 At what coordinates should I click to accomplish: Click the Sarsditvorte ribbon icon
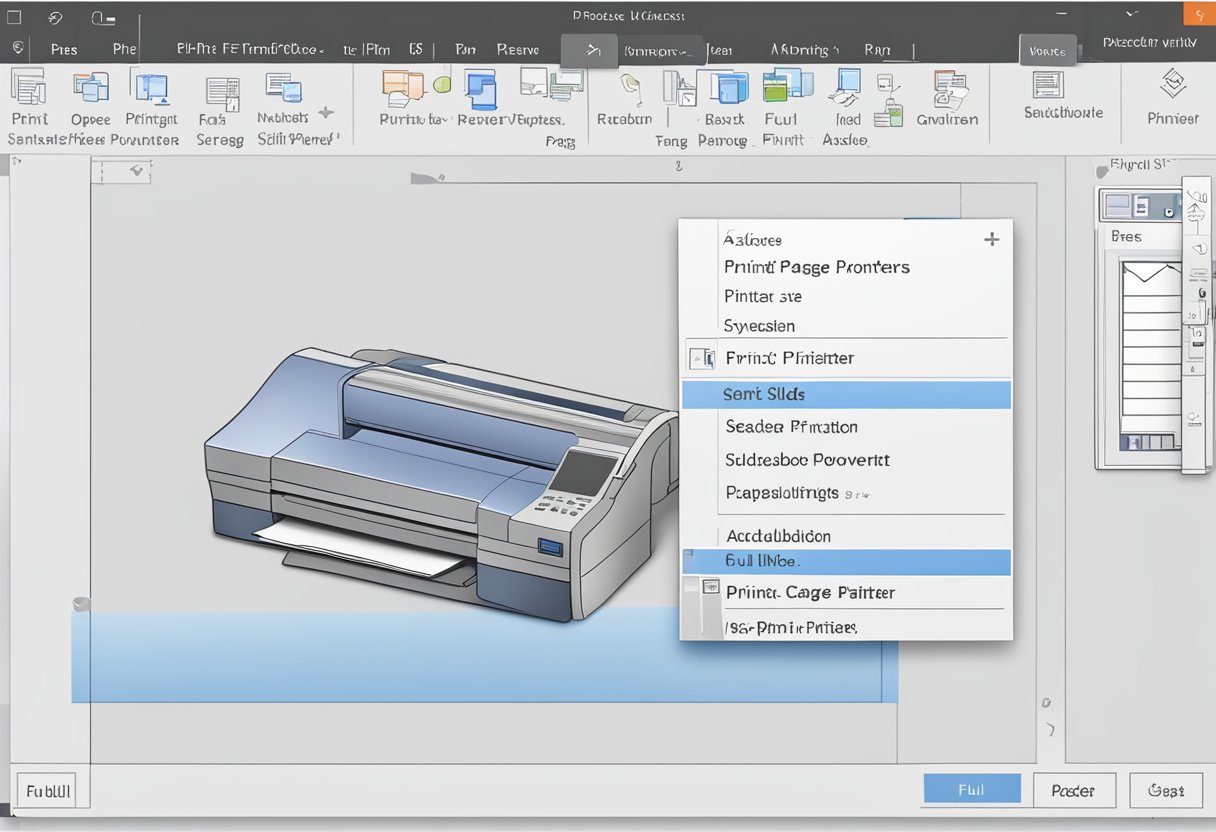click(1048, 85)
